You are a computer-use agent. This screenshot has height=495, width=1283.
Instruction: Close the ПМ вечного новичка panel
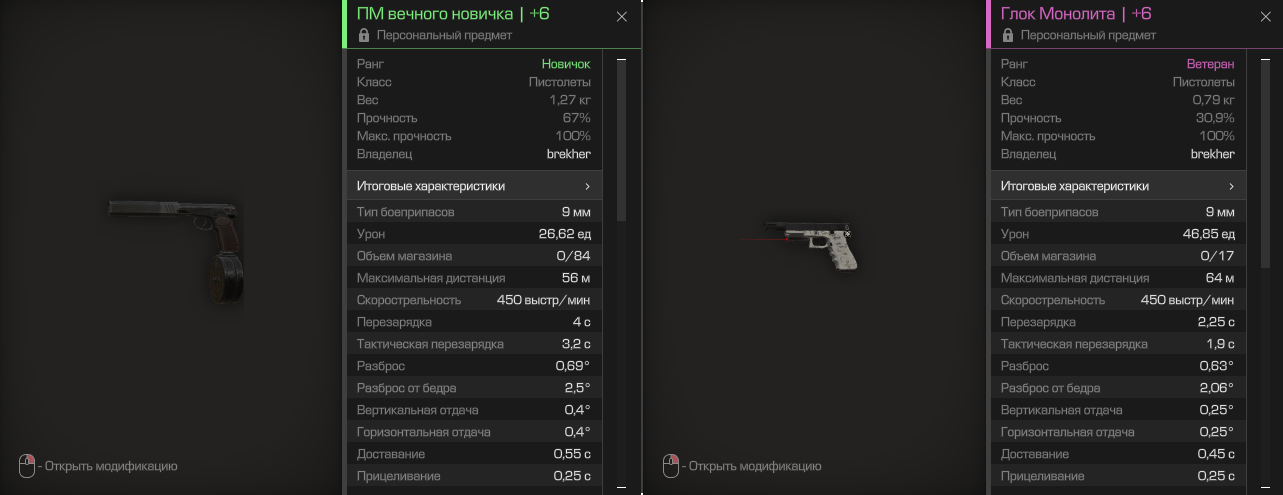click(622, 17)
